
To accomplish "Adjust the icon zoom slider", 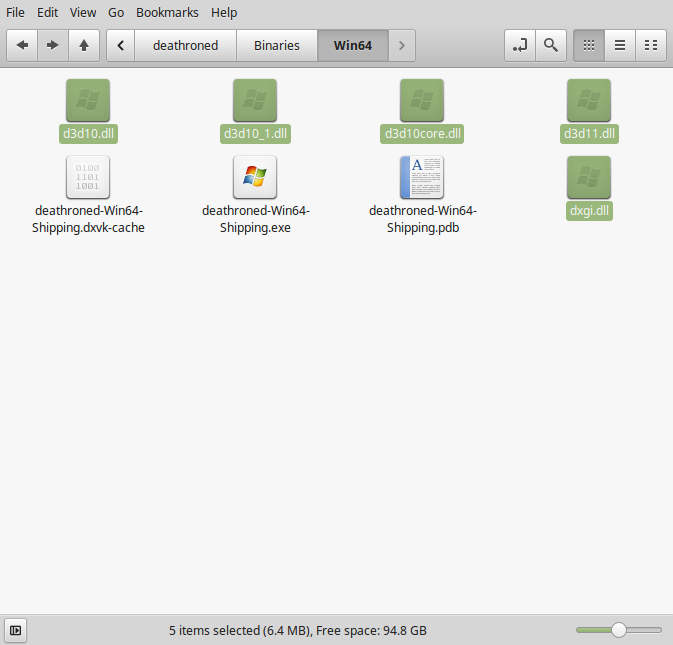I will [x=618, y=630].
